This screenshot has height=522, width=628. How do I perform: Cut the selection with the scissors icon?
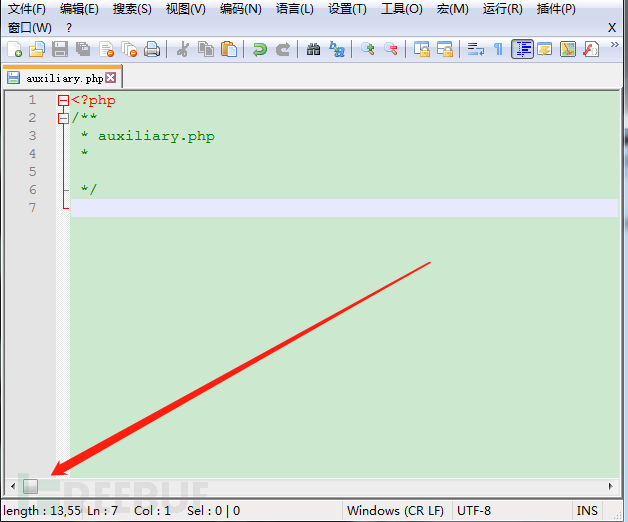(x=183, y=50)
